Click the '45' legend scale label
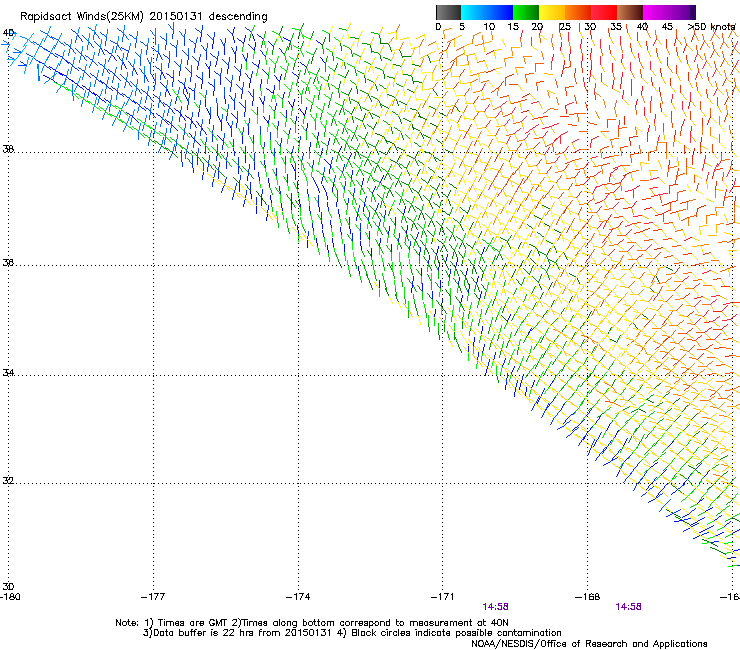 coord(667,27)
